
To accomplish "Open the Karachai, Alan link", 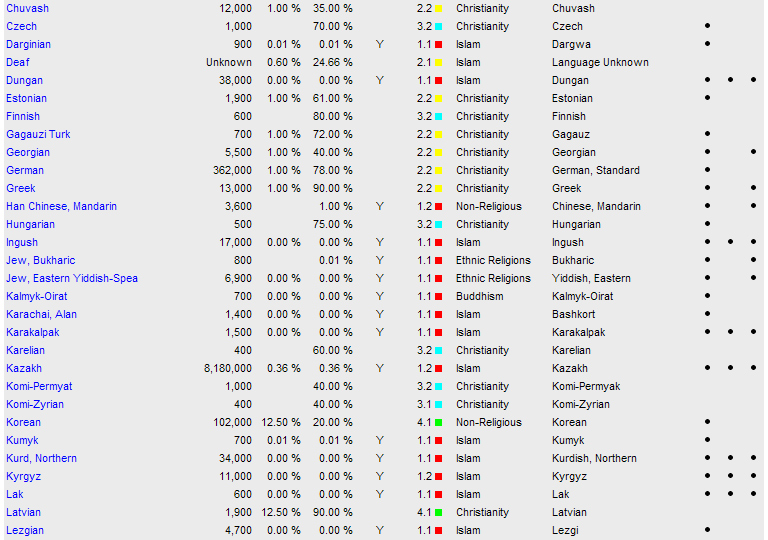I will 42,315.
